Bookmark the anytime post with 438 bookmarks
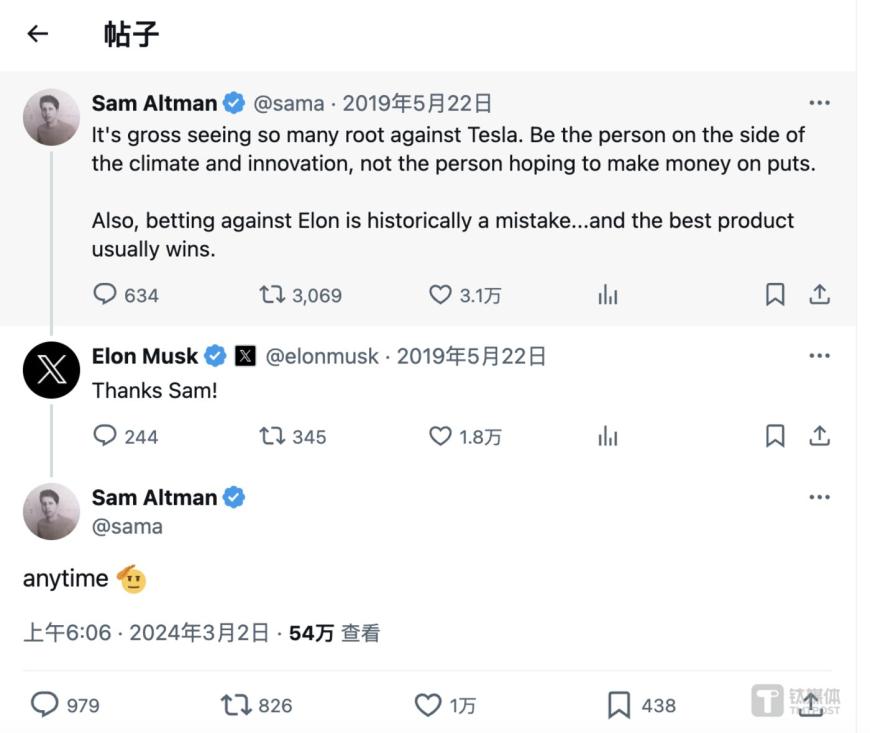 point(619,705)
